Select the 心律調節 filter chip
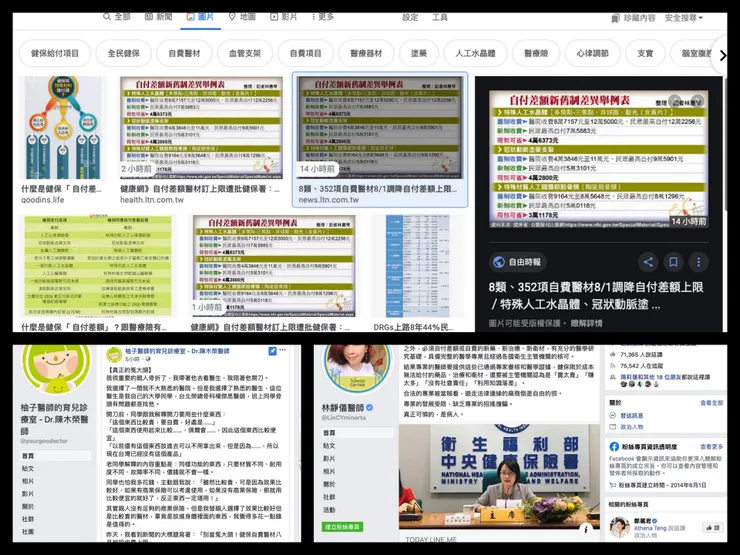Image resolution: width=740 pixels, height=555 pixels. point(592,53)
